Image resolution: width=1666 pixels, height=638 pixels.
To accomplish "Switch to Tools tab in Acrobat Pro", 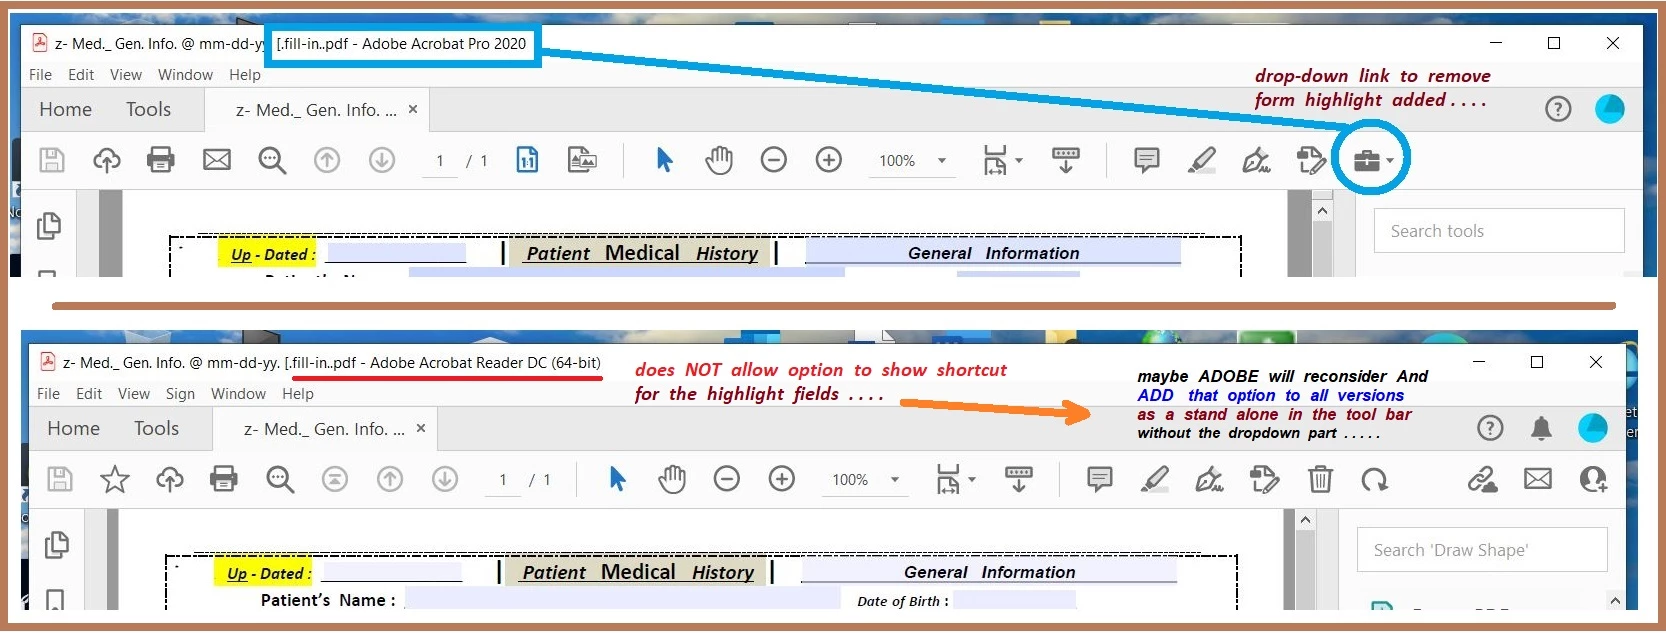I will 148,109.
